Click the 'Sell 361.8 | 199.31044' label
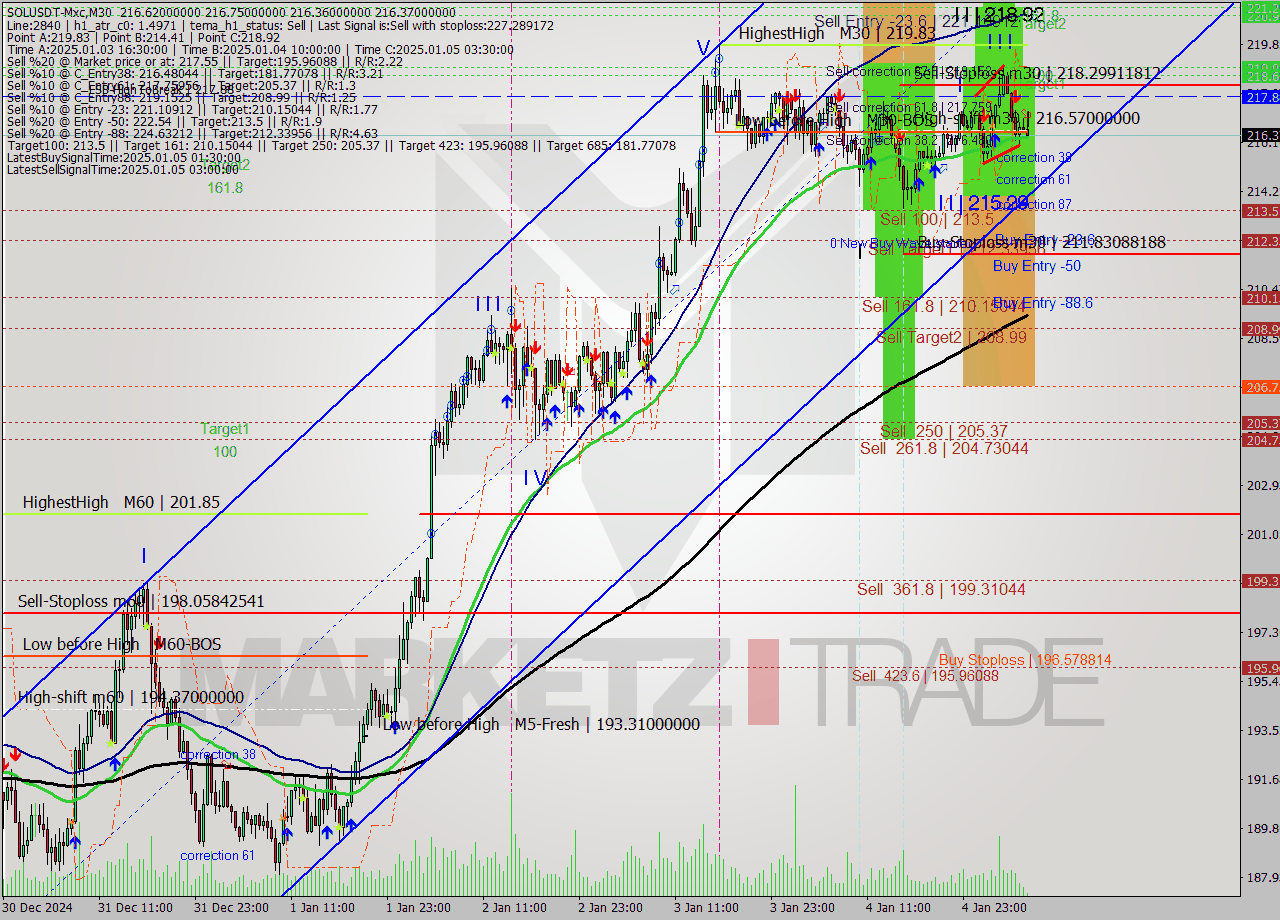Image resolution: width=1280 pixels, height=920 pixels. tap(941, 589)
